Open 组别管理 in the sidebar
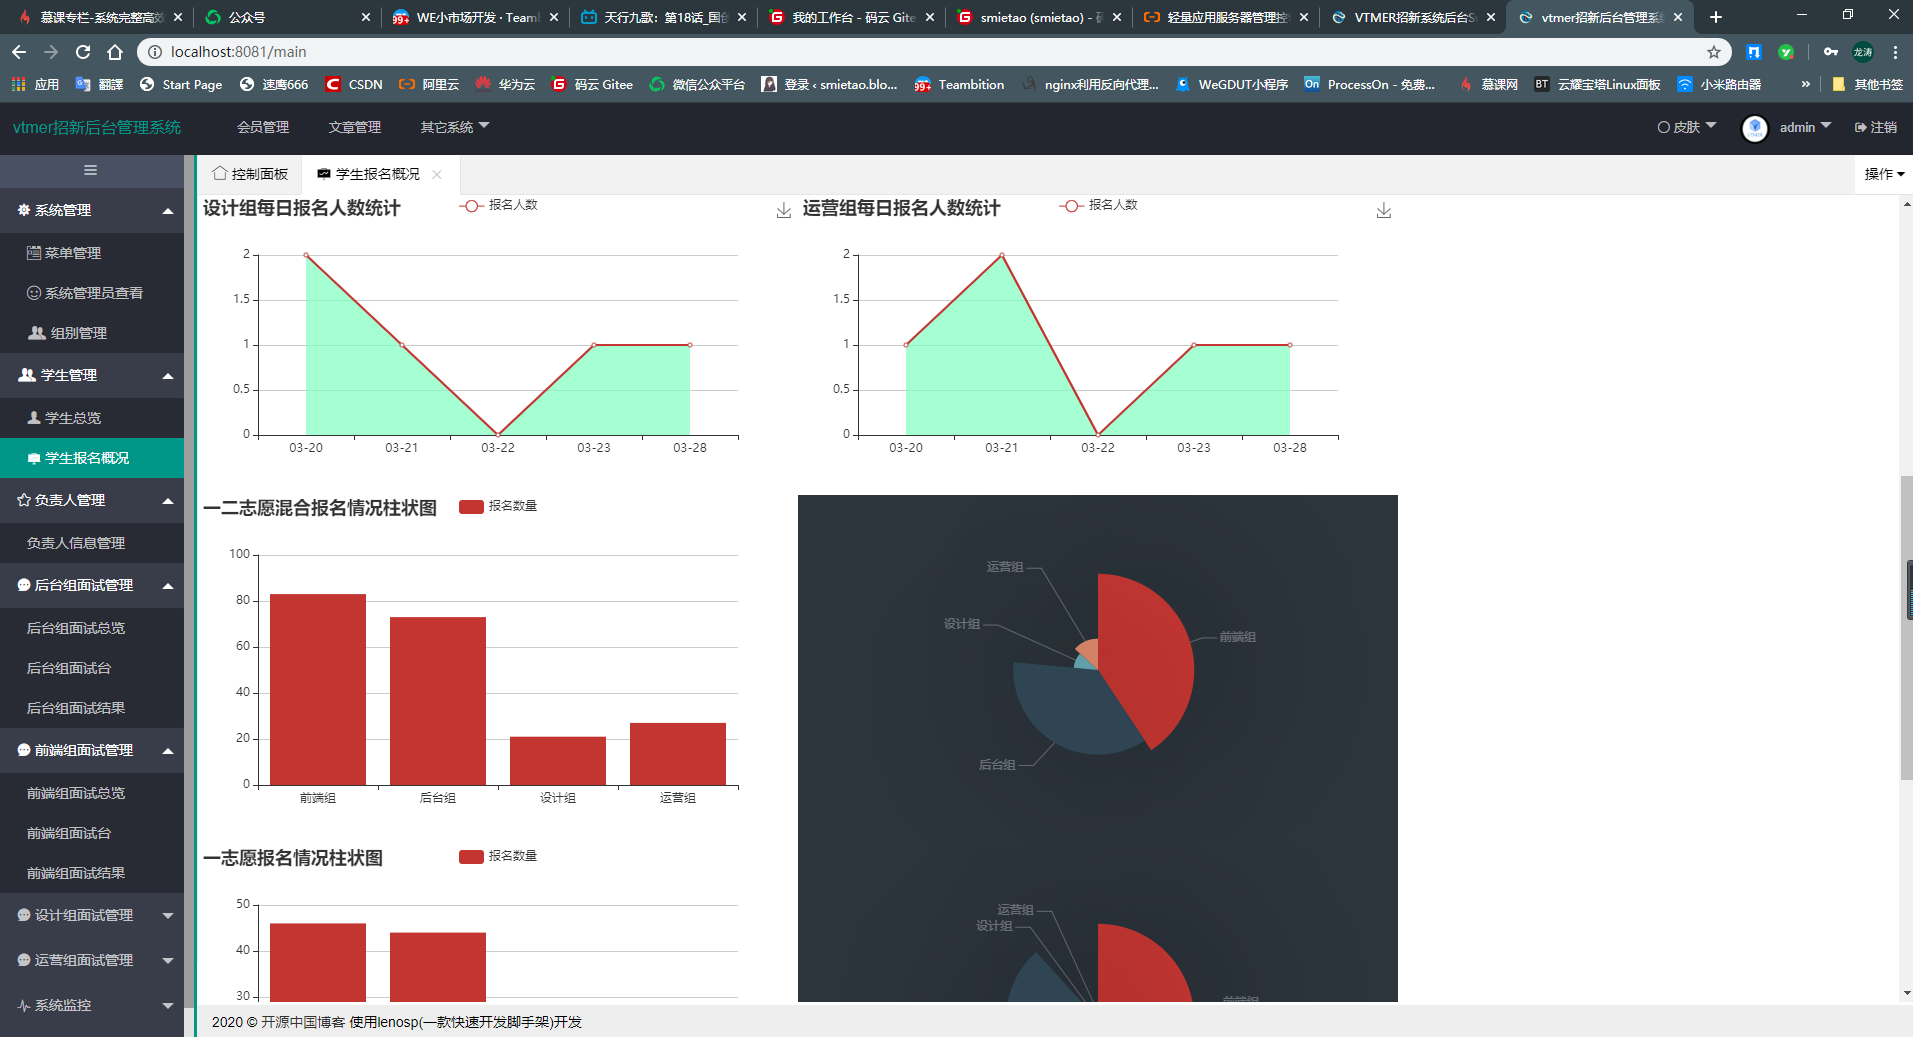This screenshot has height=1037, width=1913. pyautogui.click(x=92, y=333)
